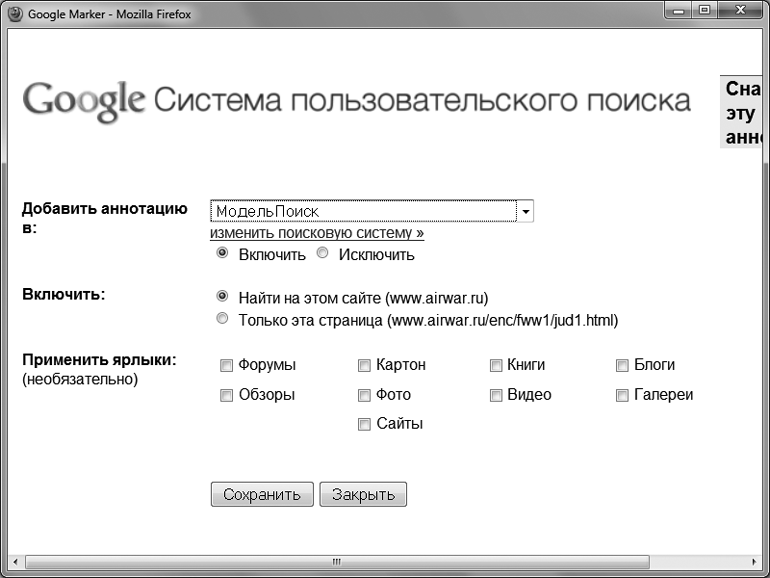
Task: Click the horizontal scrollbar left arrow
Action: coord(14,560)
